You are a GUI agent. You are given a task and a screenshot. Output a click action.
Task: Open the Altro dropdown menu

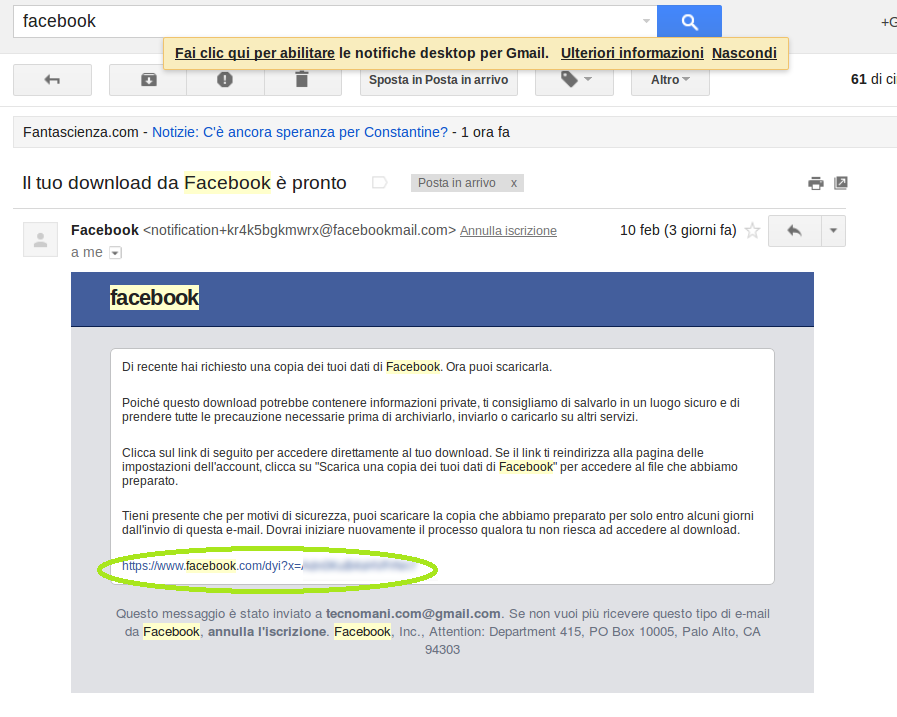pyautogui.click(x=670, y=80)
